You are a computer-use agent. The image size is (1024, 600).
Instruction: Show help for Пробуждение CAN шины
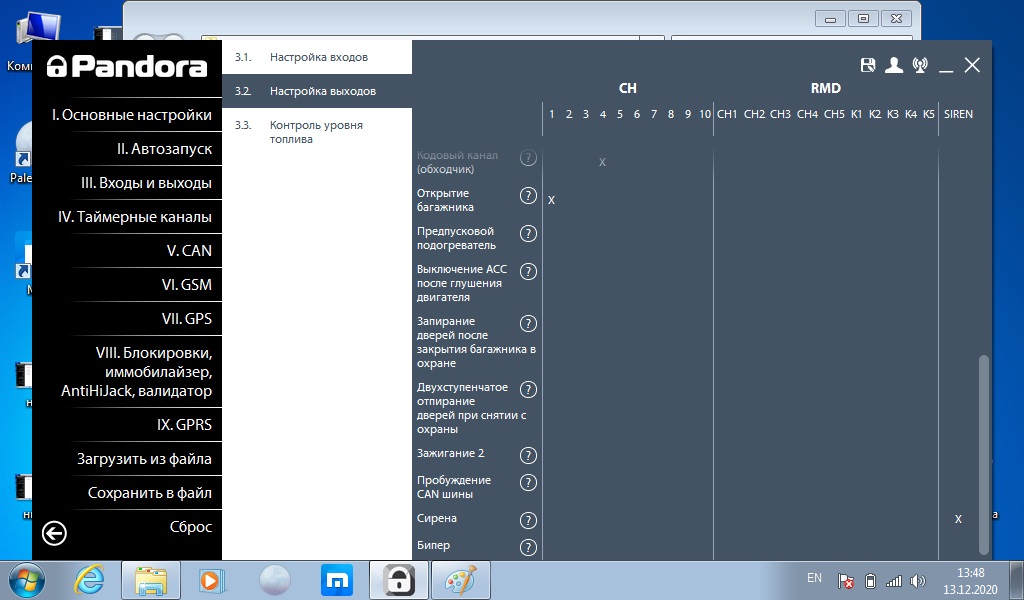click(x=528, y=483)
